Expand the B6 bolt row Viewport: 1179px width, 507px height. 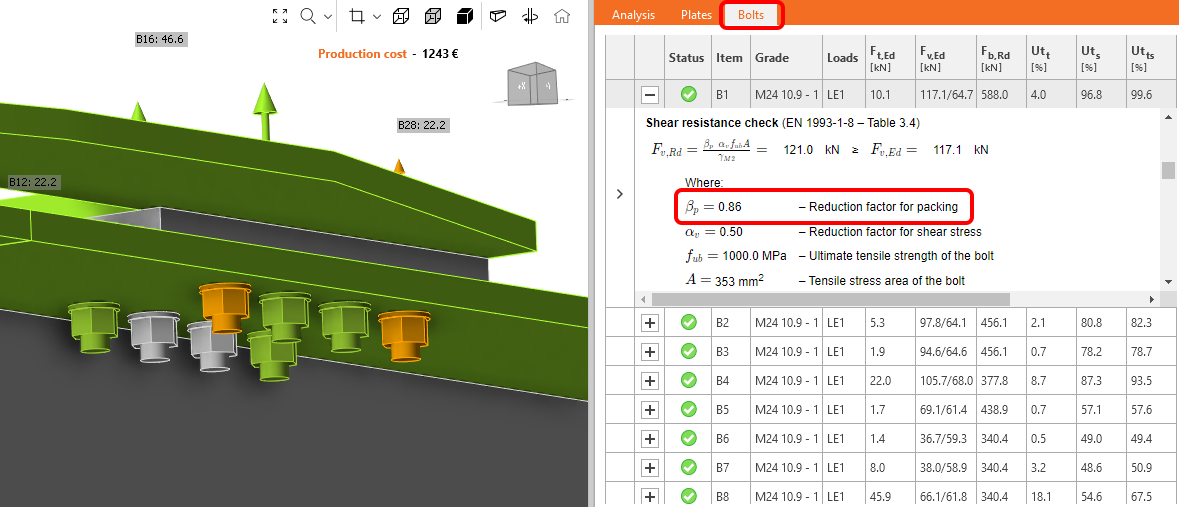(650, 439)
